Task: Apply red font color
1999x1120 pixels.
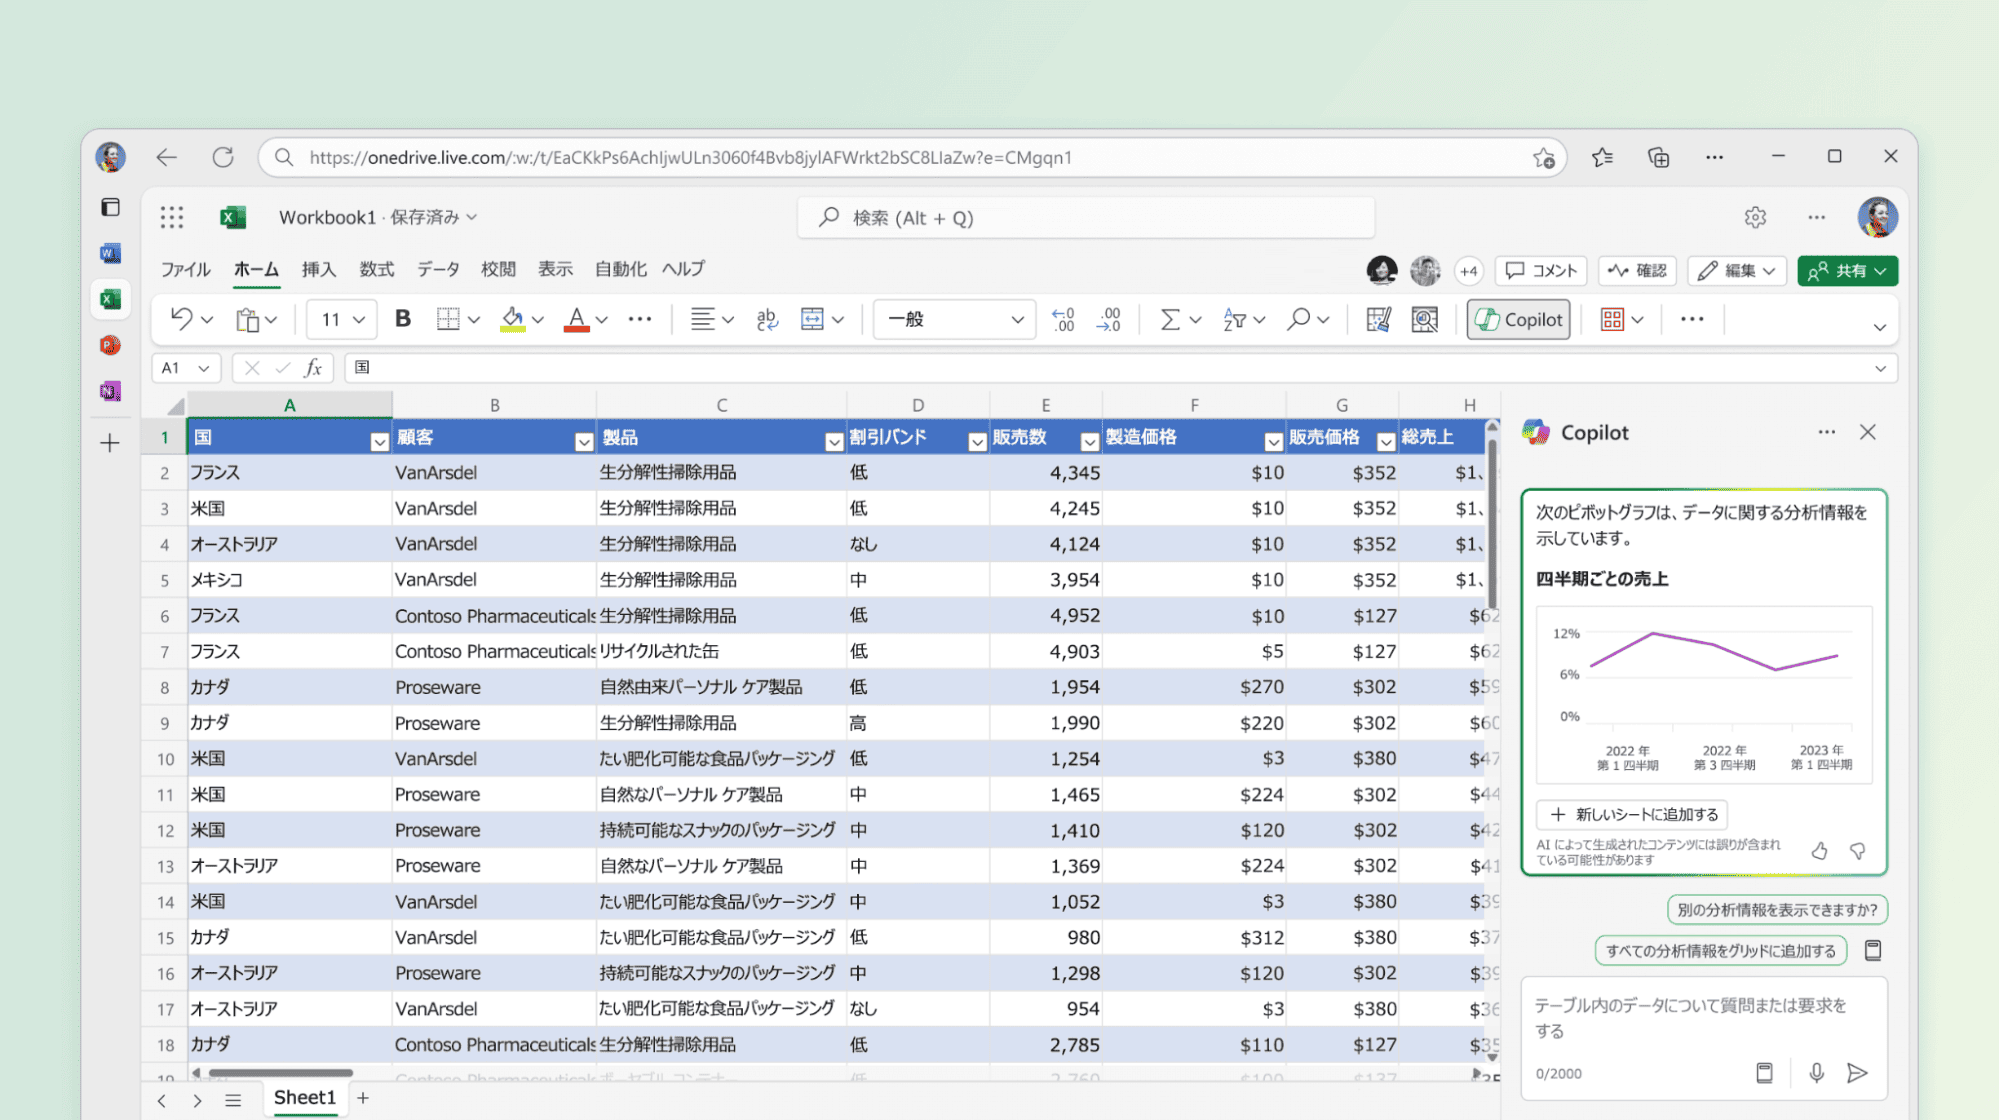Action: pos(576,319)
